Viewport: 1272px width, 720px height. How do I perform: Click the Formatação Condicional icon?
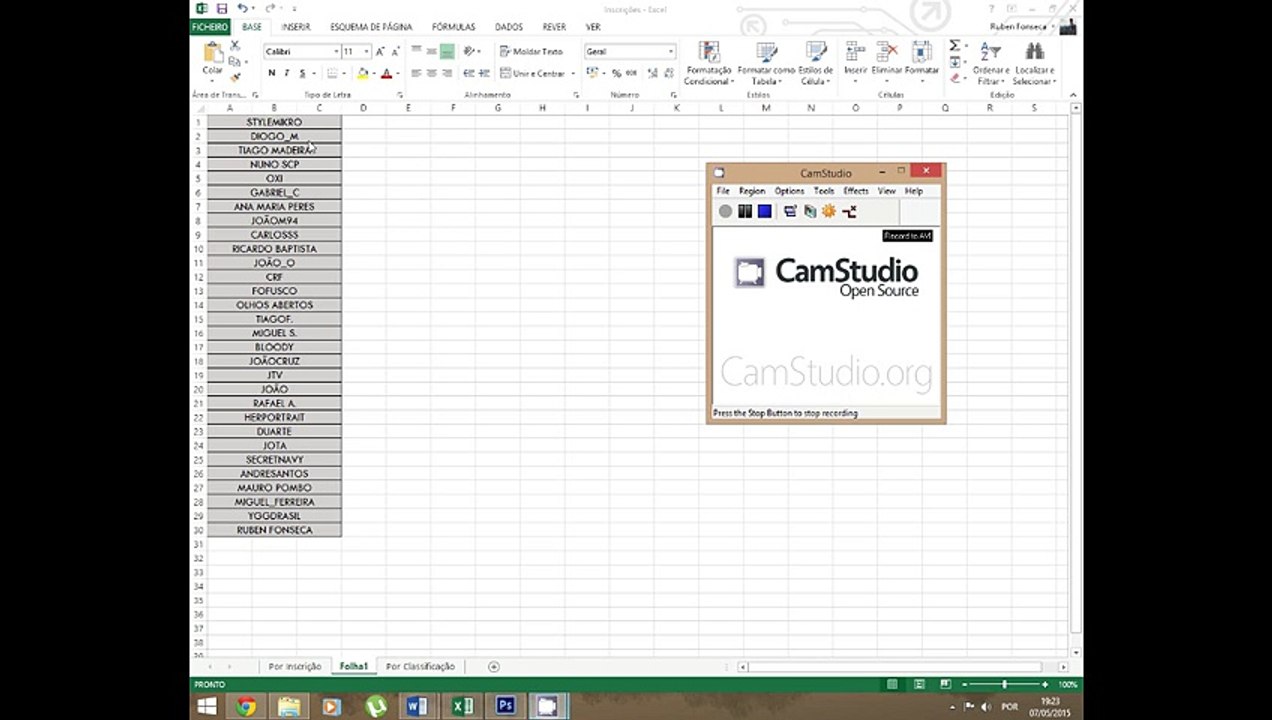coord(709,53)
